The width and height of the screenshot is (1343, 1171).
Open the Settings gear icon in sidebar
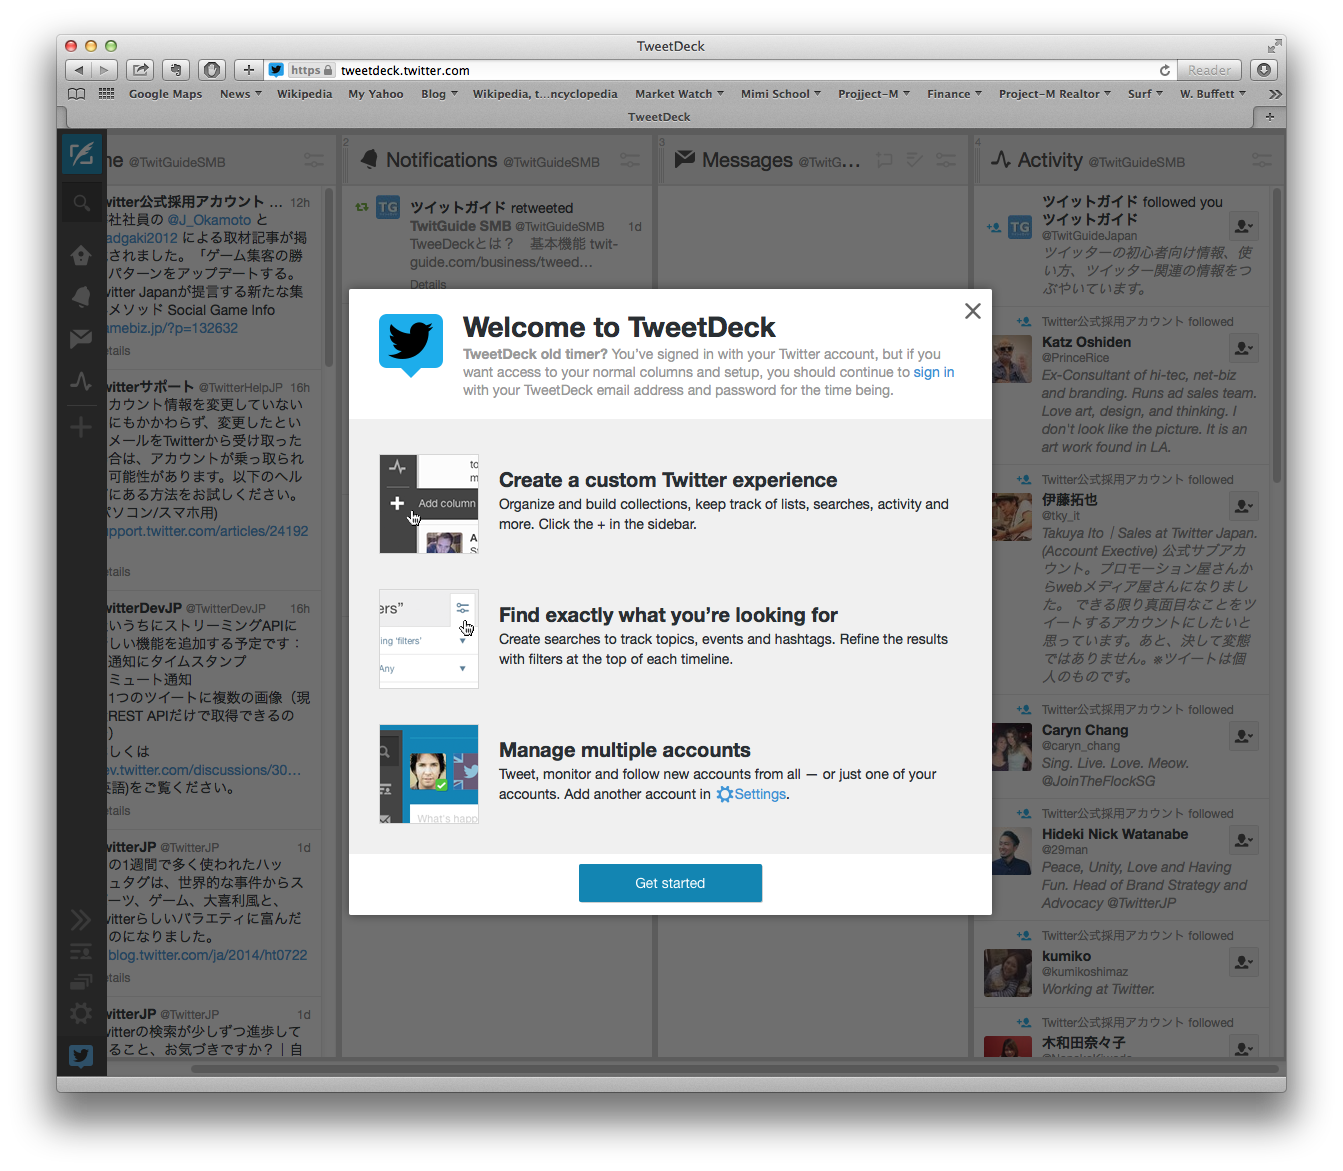click(81, 1013)
